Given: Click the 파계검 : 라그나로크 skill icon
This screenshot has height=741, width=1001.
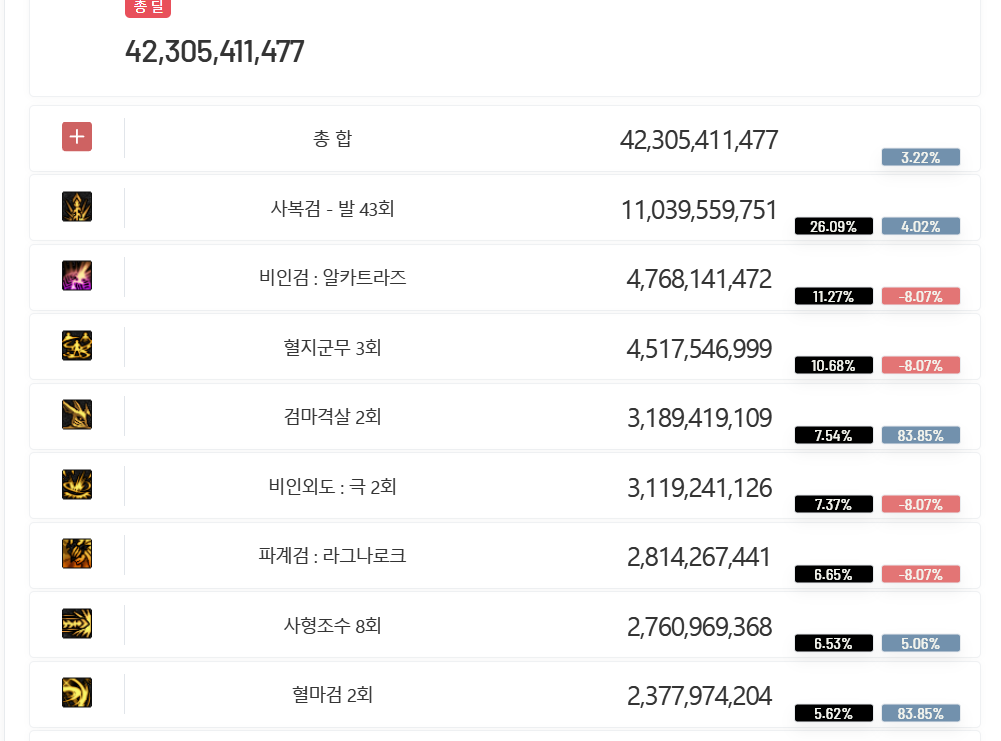Looking at the screenshot, I should (x=77, y=553).
